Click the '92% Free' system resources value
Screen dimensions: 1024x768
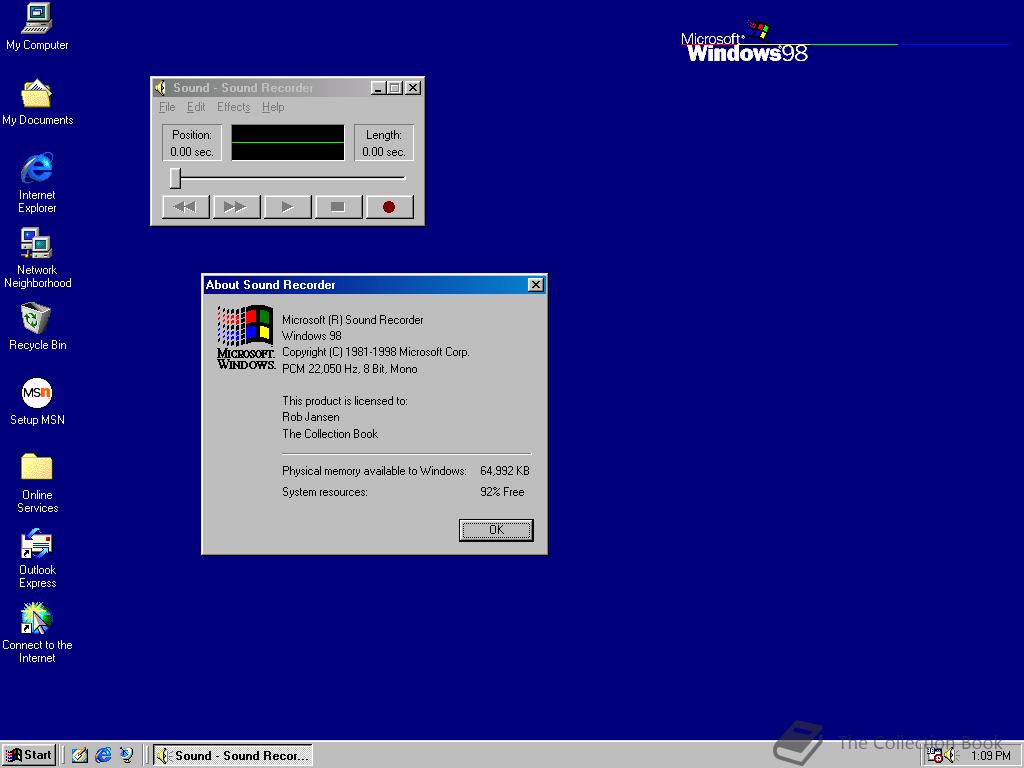pyautogui.click(x=502, y=492)
